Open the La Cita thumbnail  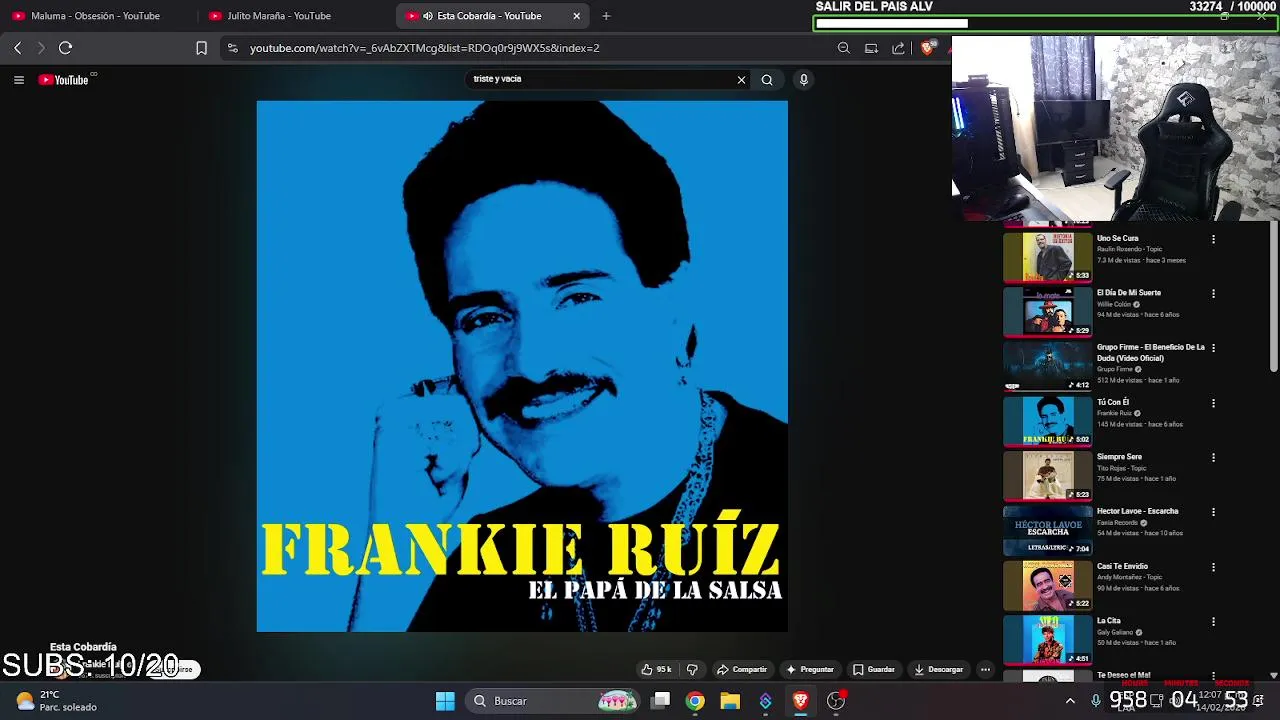1048,639
